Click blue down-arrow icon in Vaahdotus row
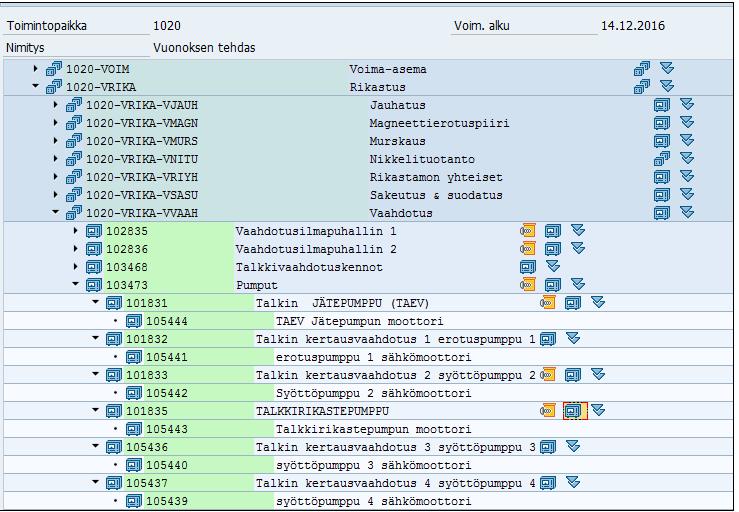 click(x=687, y=212)
